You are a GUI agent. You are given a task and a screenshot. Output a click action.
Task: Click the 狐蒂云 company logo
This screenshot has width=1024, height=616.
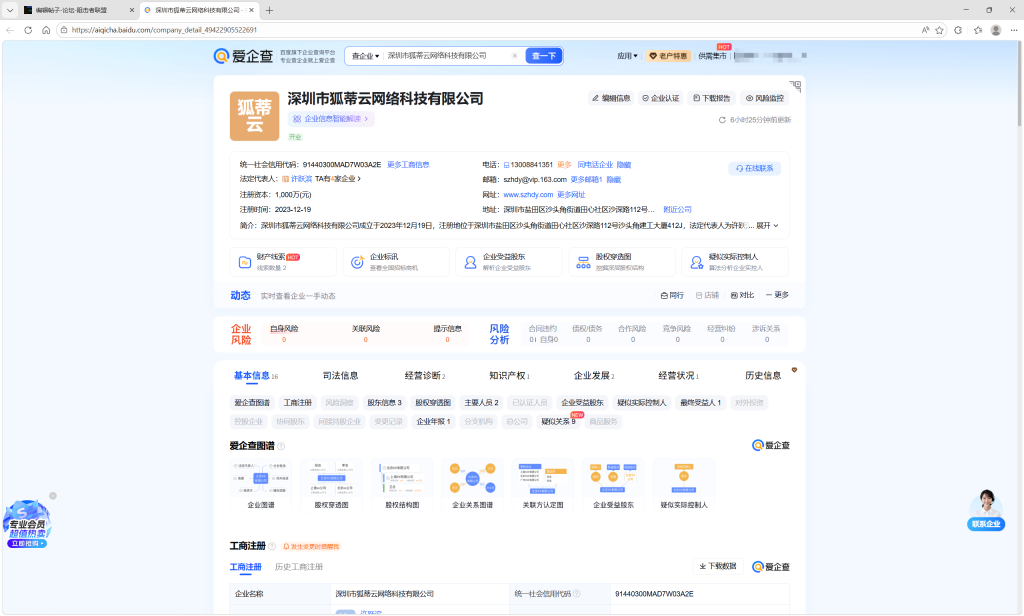click(x=255, y=116)
